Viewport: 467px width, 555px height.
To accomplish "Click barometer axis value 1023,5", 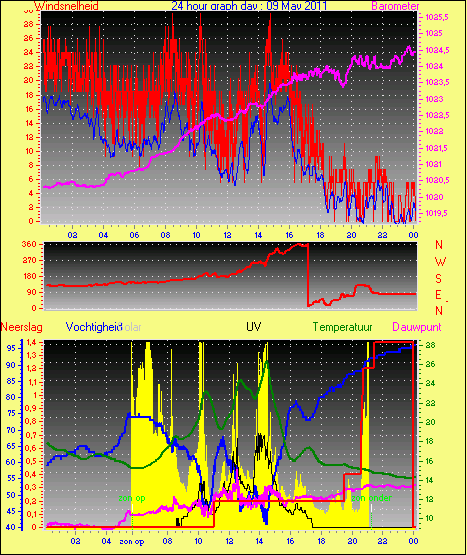I will [437, 82].
